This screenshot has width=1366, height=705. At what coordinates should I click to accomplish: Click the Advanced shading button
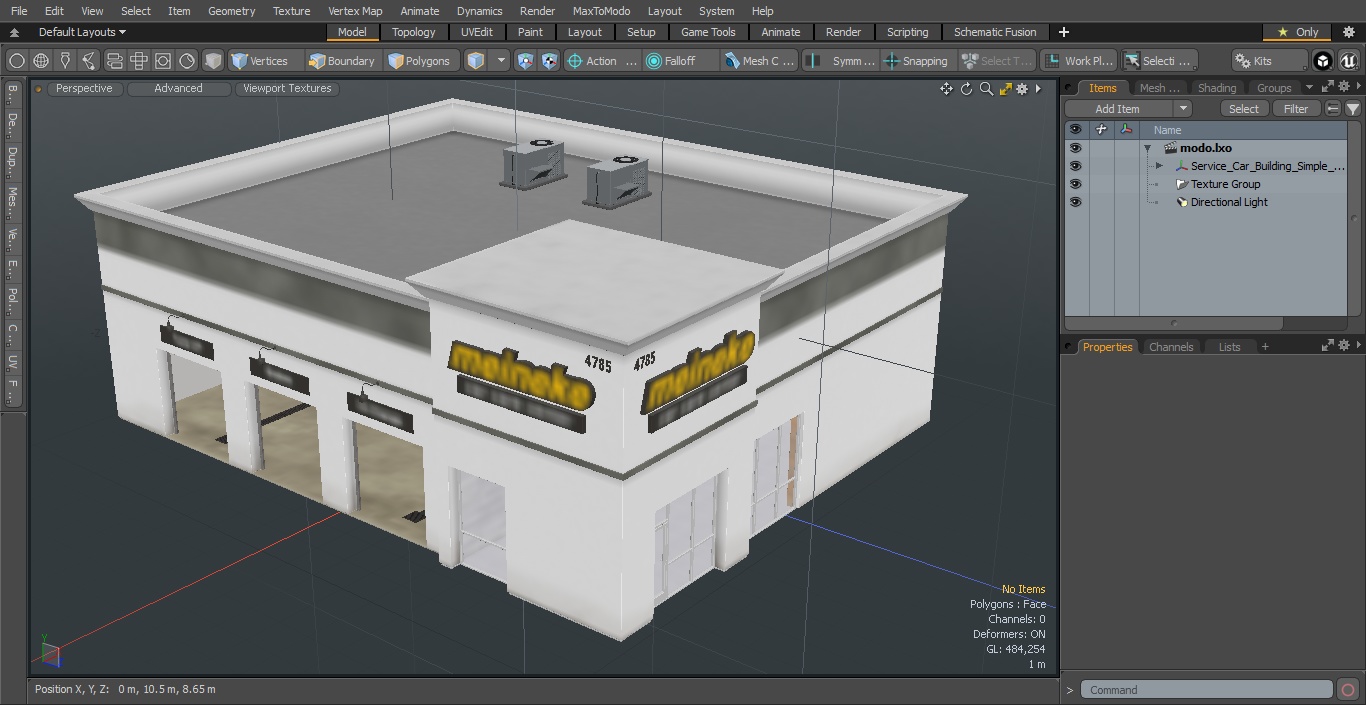point(178,88)
